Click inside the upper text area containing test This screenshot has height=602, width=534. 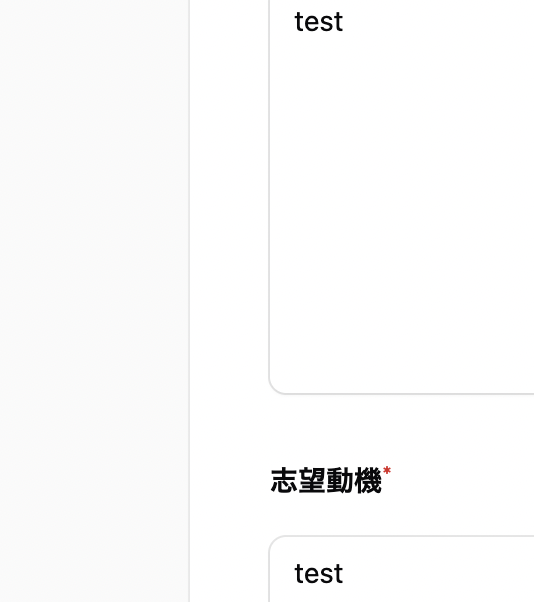pyautogui.click(x=402, y=197)
